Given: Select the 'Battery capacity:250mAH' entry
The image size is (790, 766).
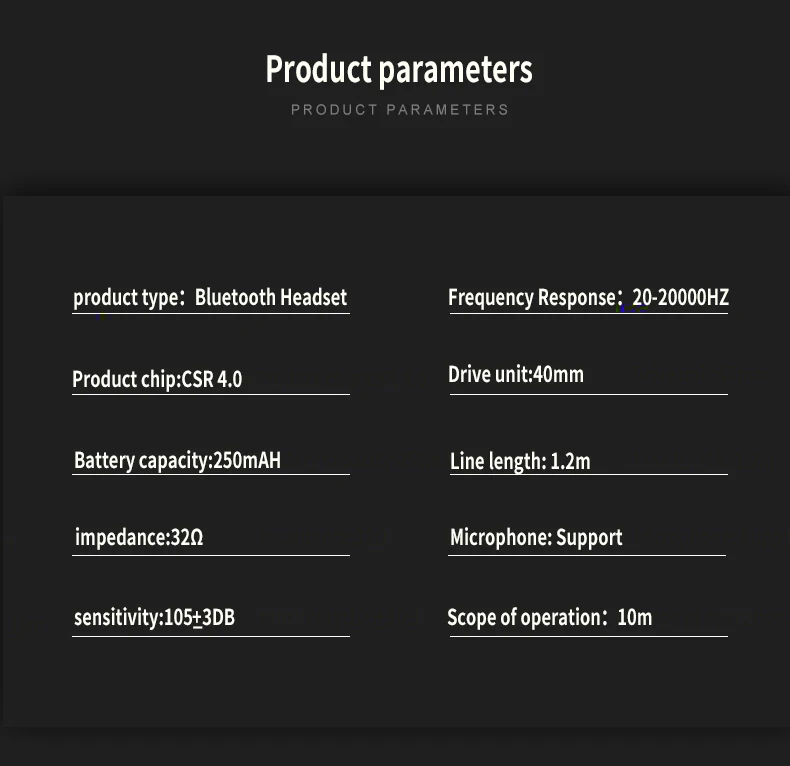Looking at the screenshot, I should pos(177,461).
